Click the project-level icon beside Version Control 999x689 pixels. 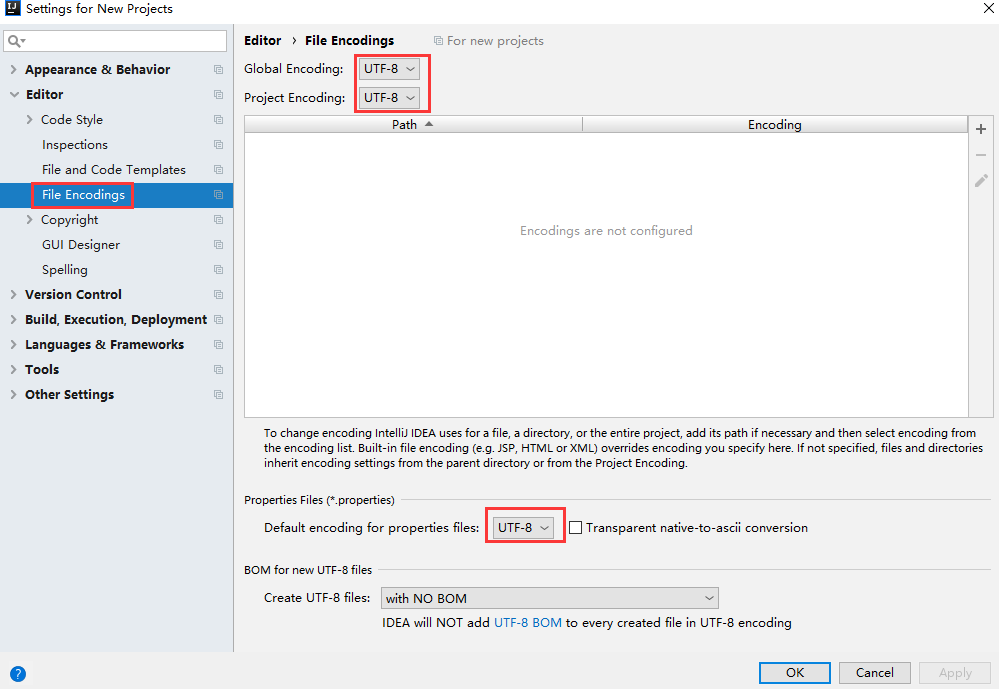218,295
